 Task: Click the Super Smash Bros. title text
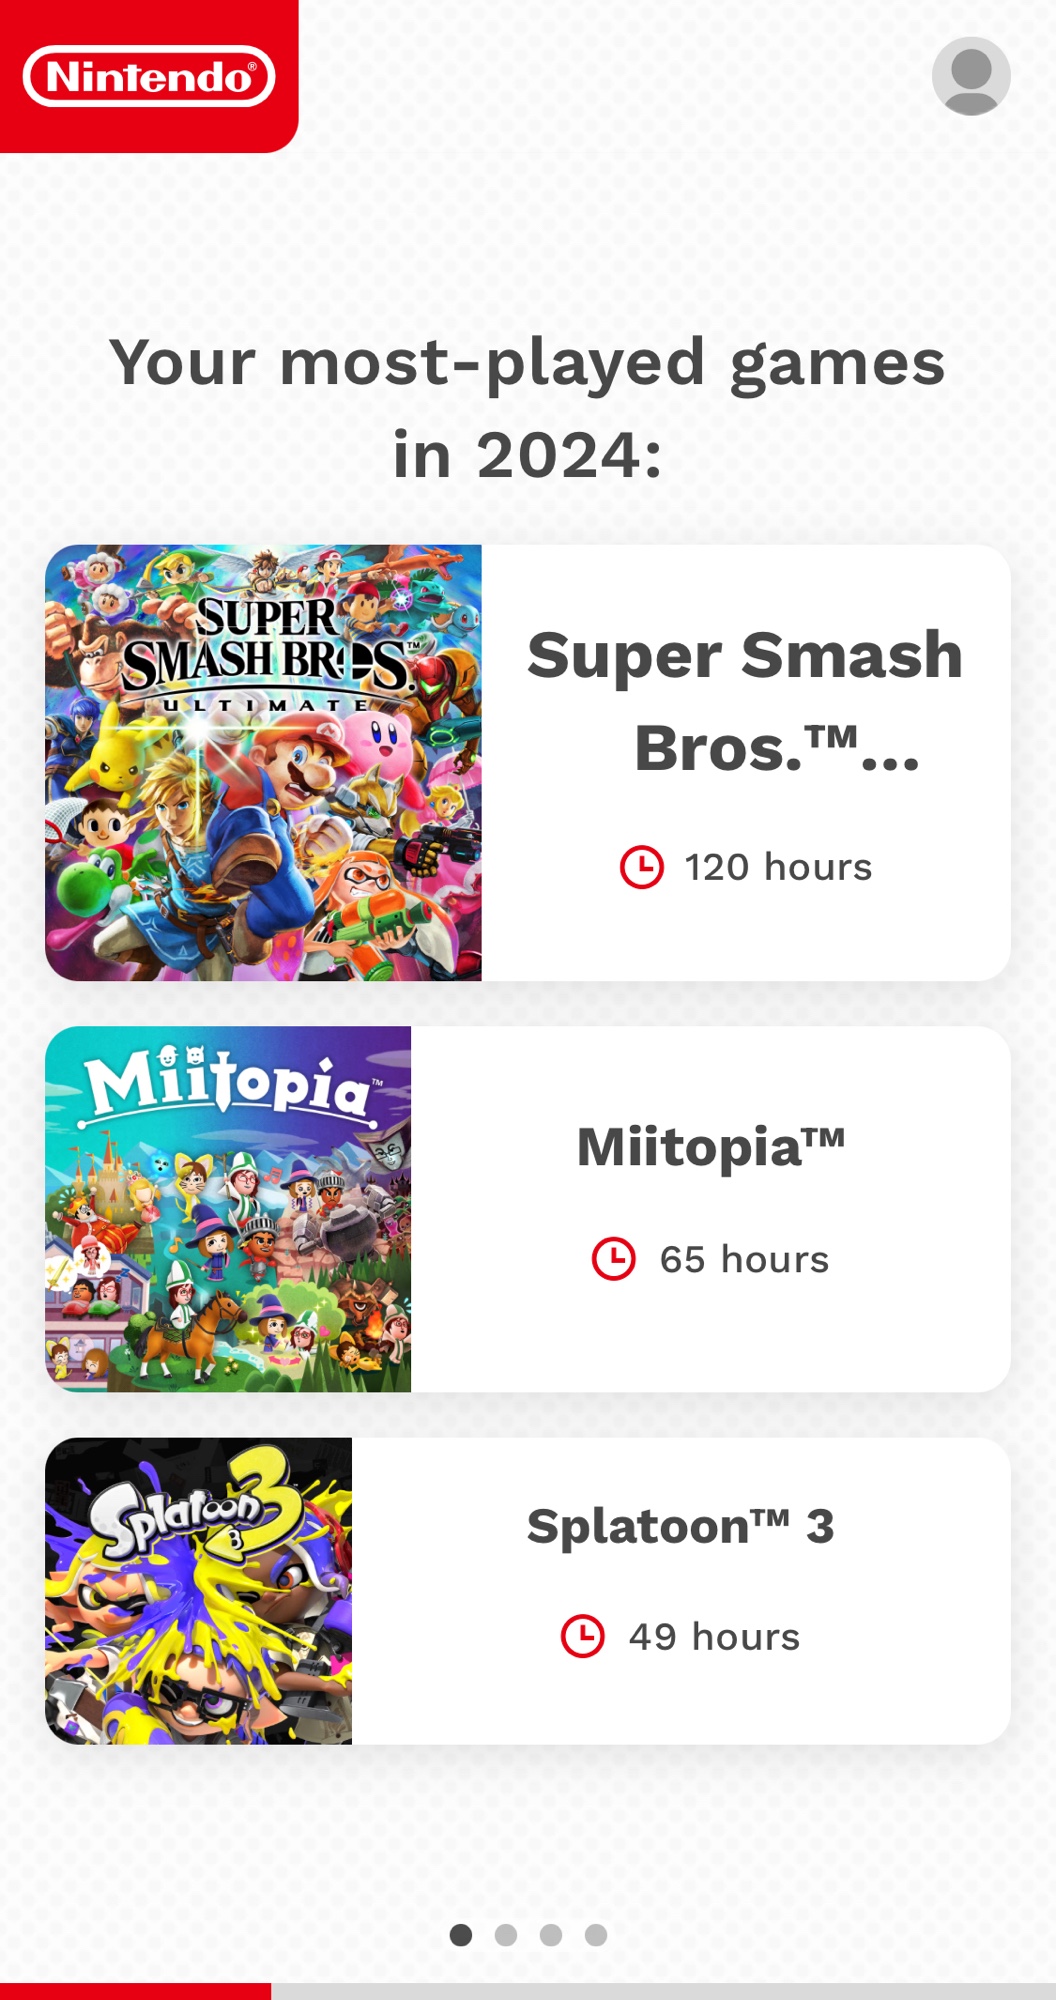[745, 701]
